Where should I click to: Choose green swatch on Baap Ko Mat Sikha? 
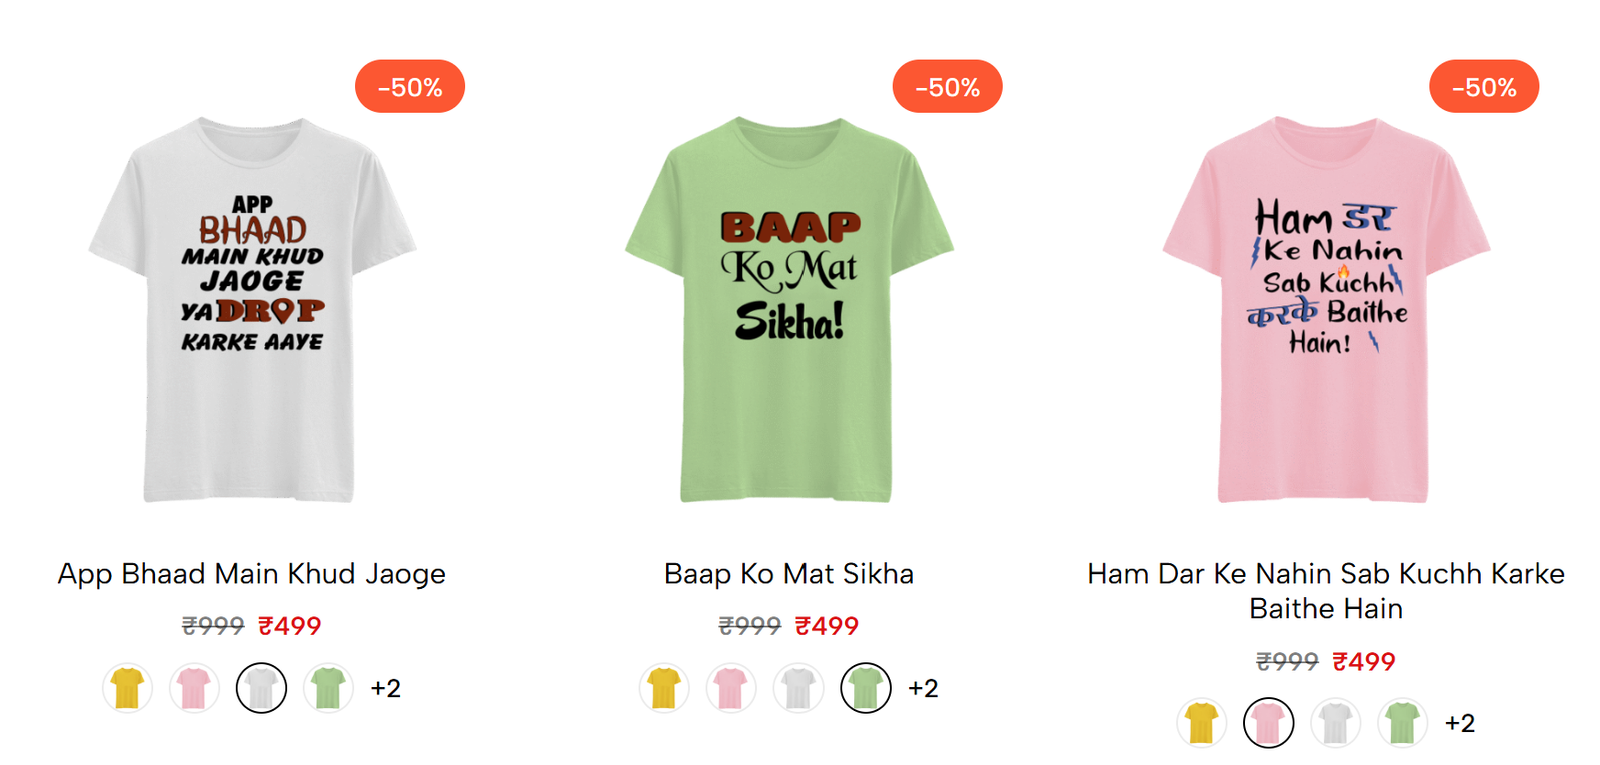(x=865, y=688)
